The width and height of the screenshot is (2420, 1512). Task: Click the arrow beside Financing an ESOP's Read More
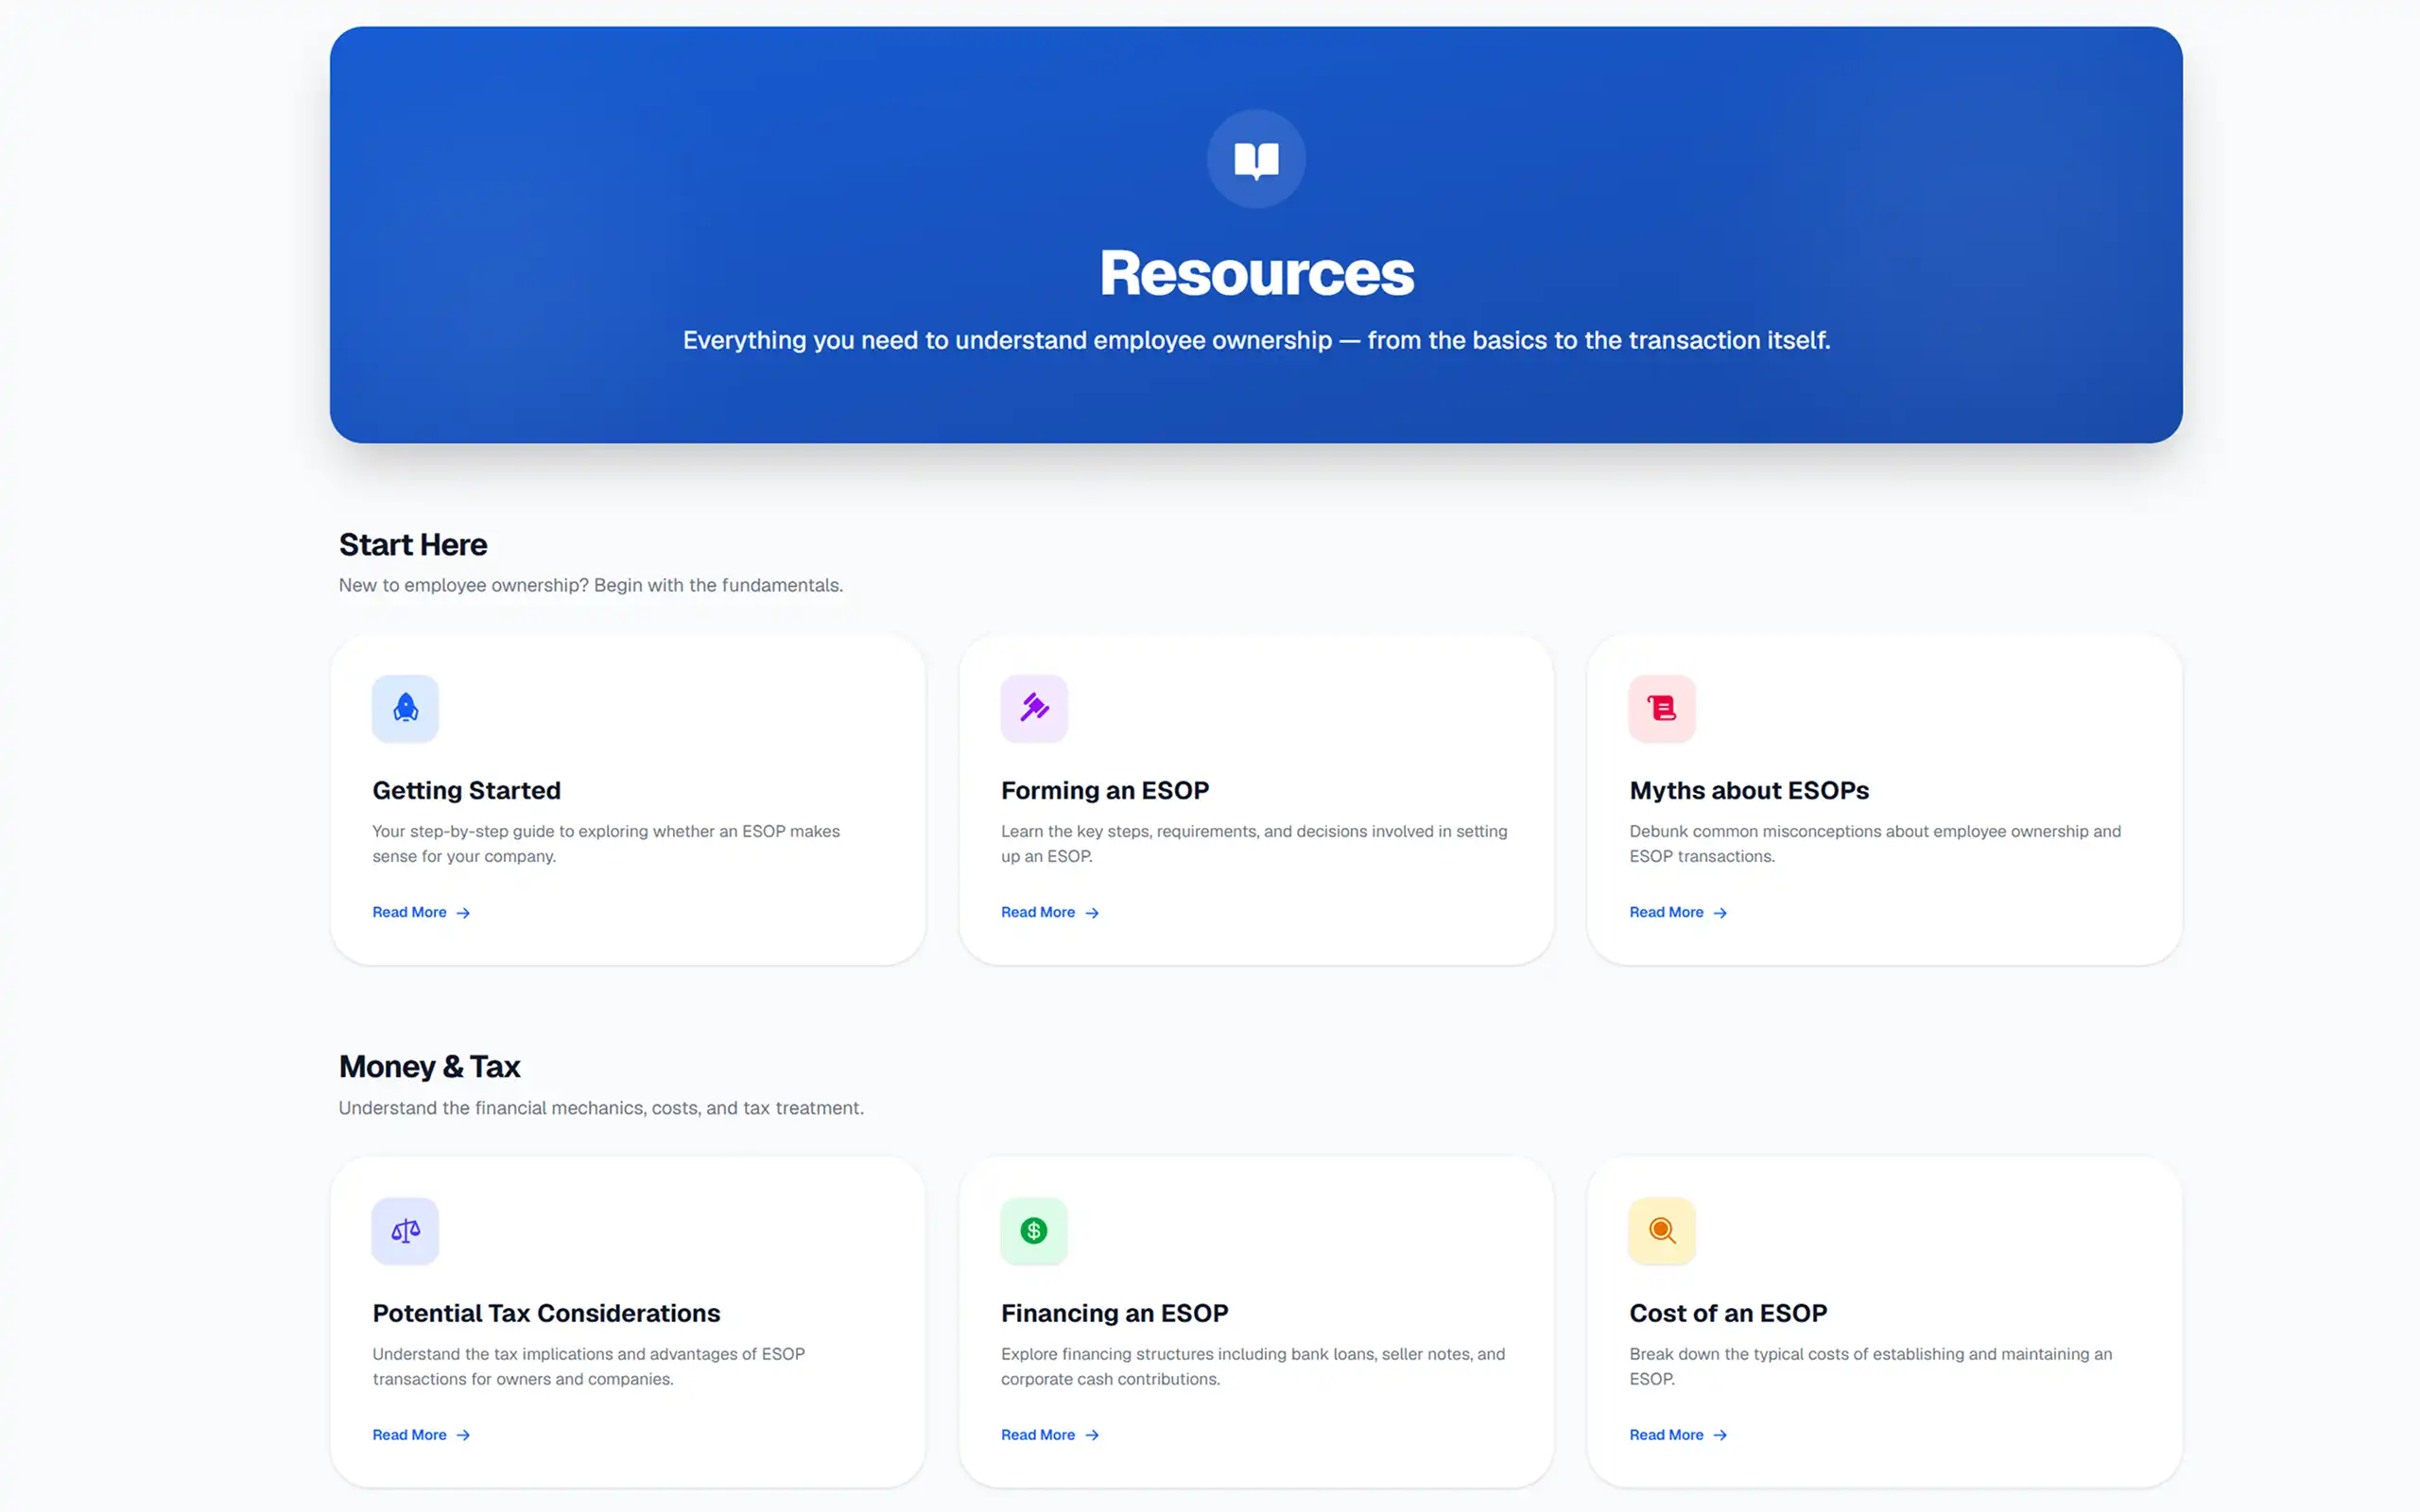click(1092, 1435)
